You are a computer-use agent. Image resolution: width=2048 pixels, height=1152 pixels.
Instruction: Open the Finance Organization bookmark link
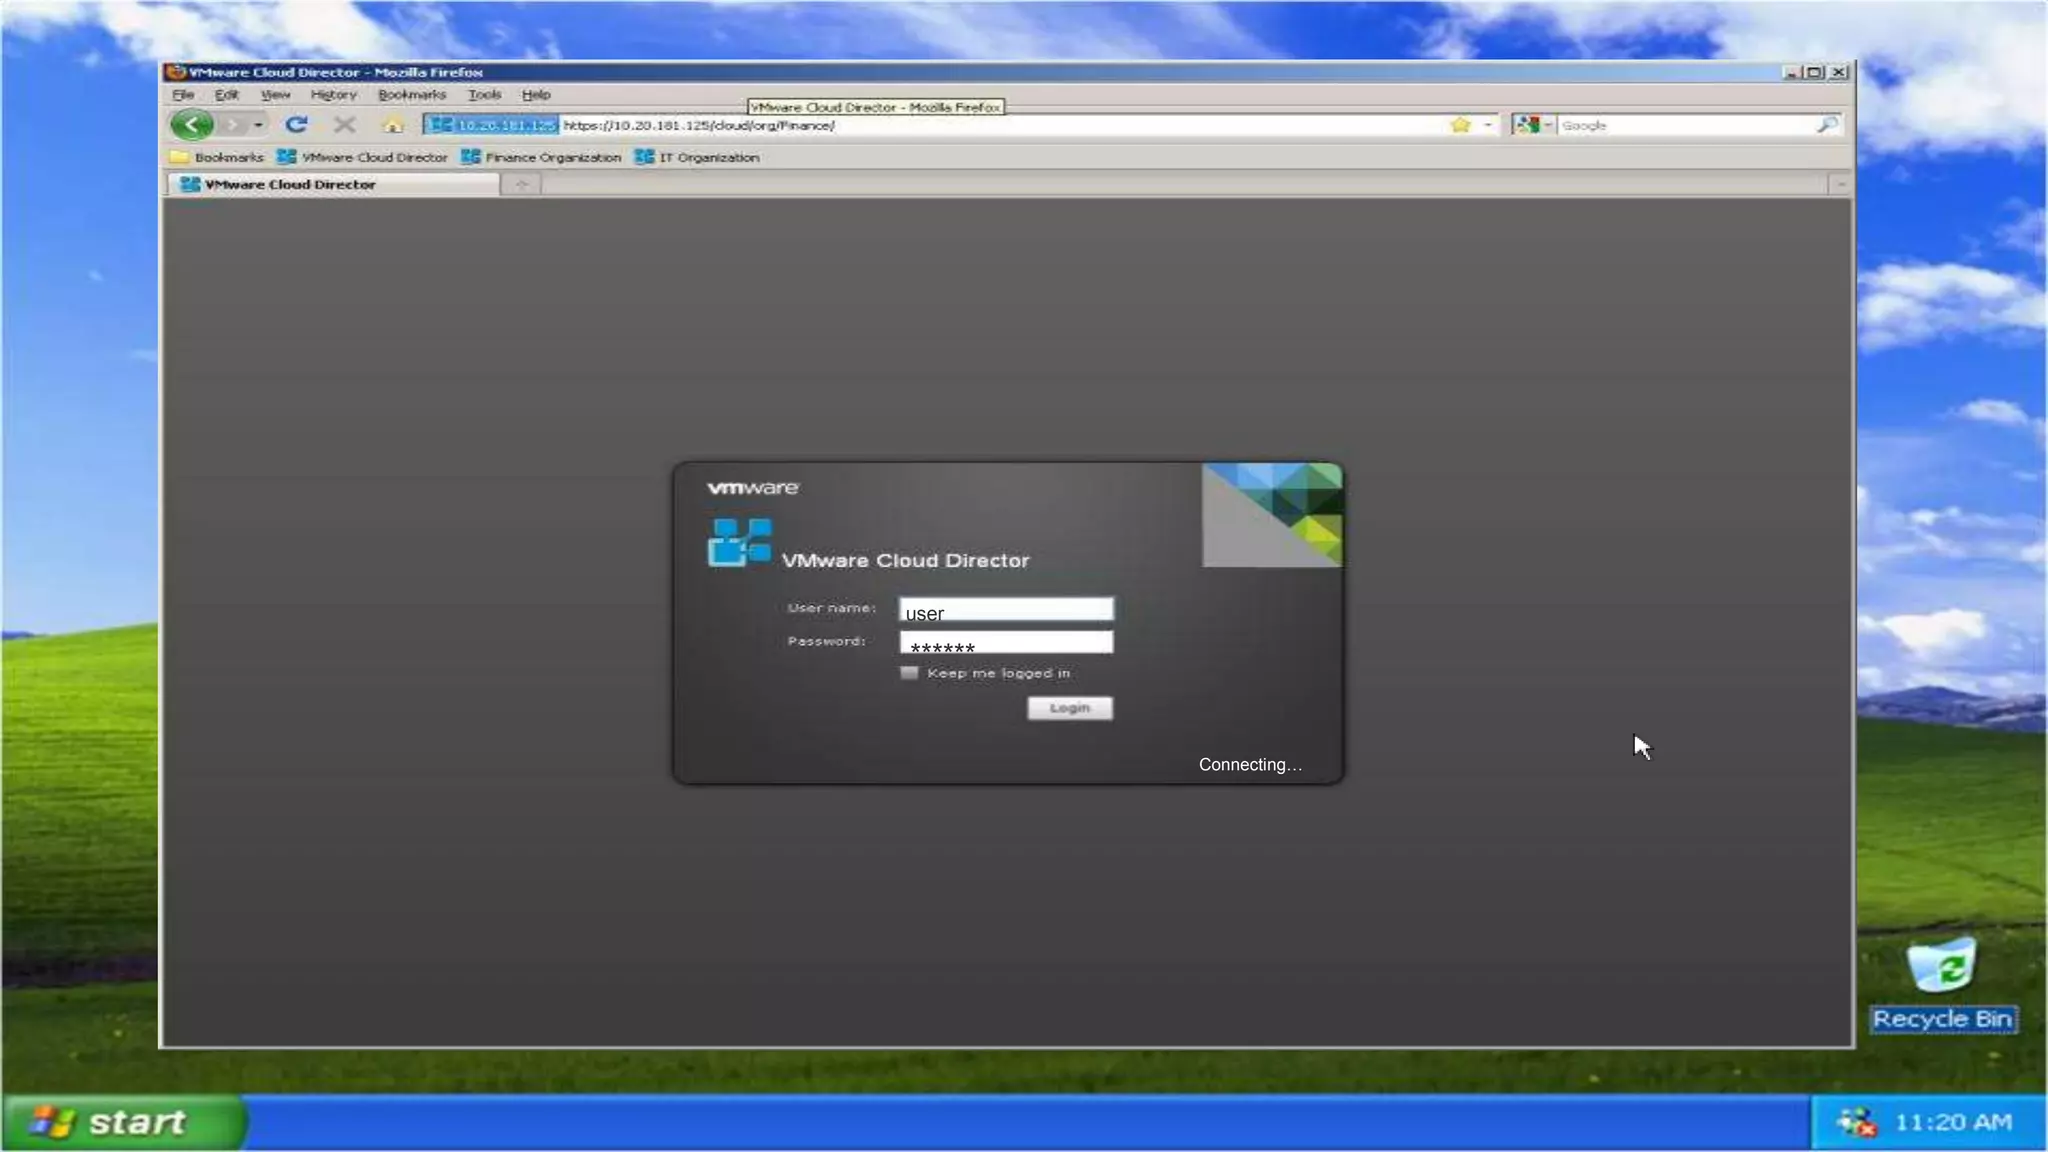pyautogui.click(x=541, y=157)
